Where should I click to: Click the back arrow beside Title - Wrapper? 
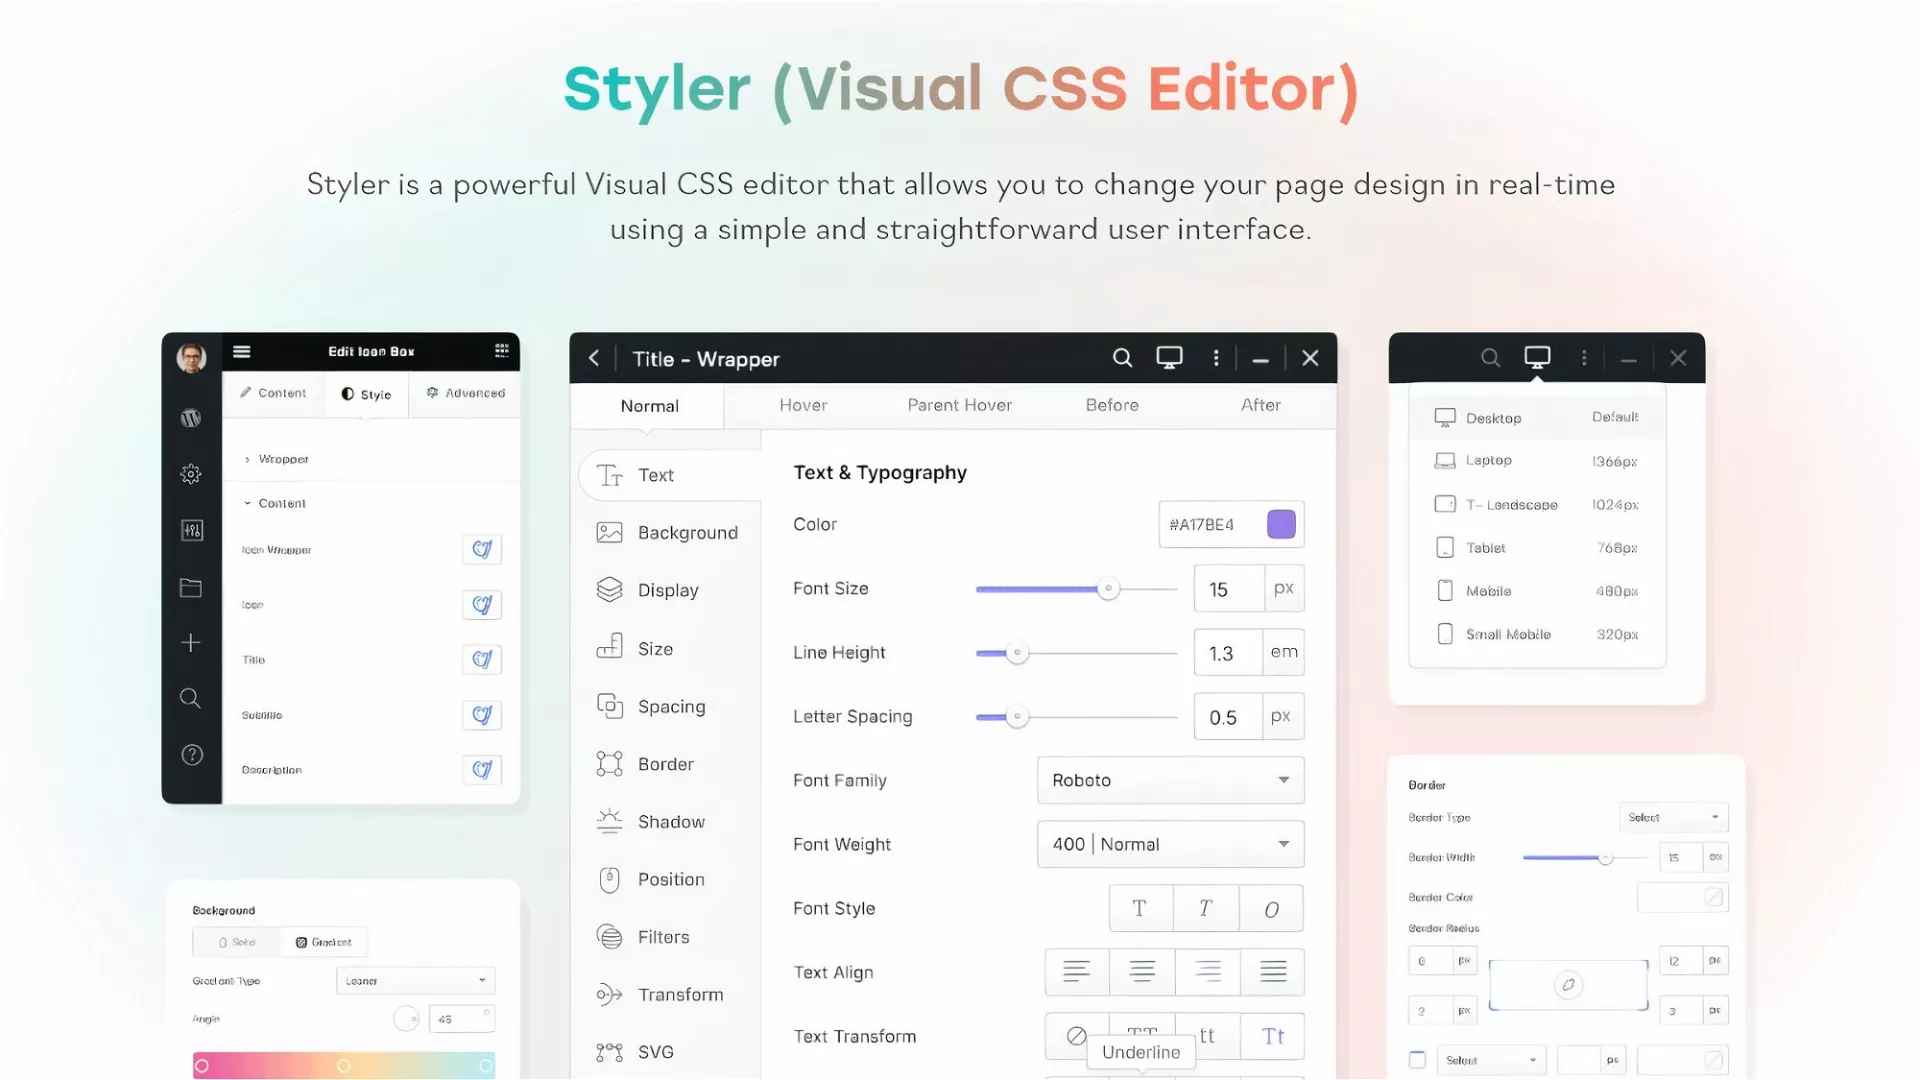594,358
